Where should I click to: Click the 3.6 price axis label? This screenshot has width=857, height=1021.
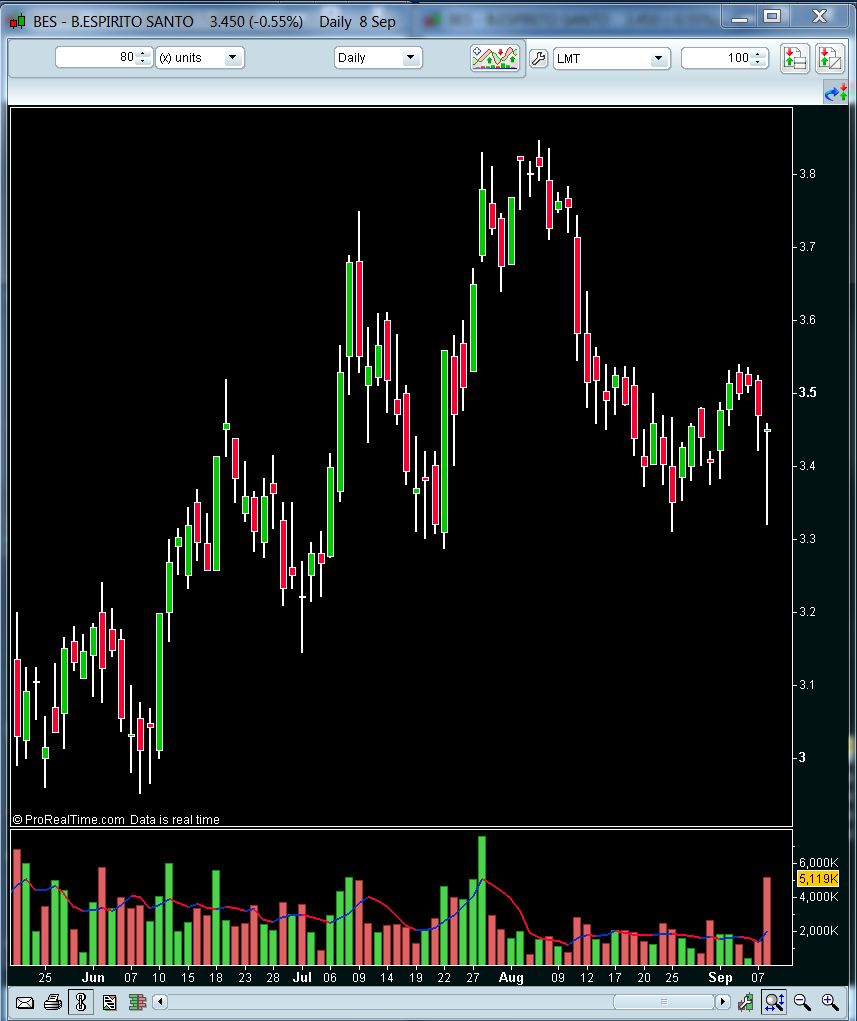(807, 320)
